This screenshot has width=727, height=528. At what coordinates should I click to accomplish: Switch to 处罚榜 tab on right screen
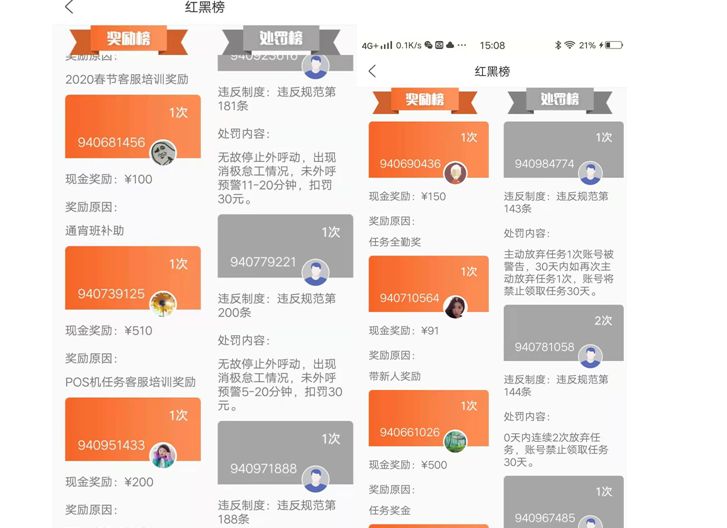(x=560, y=100)
